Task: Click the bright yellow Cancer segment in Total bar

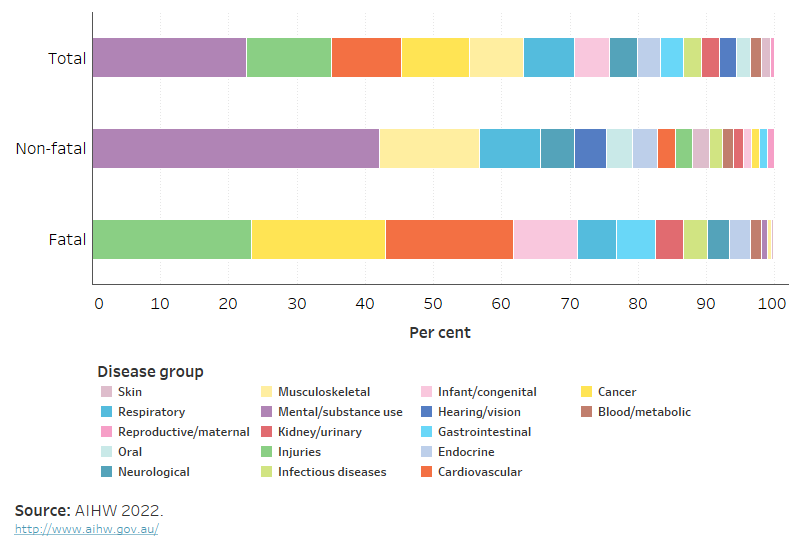Action: 435,58
